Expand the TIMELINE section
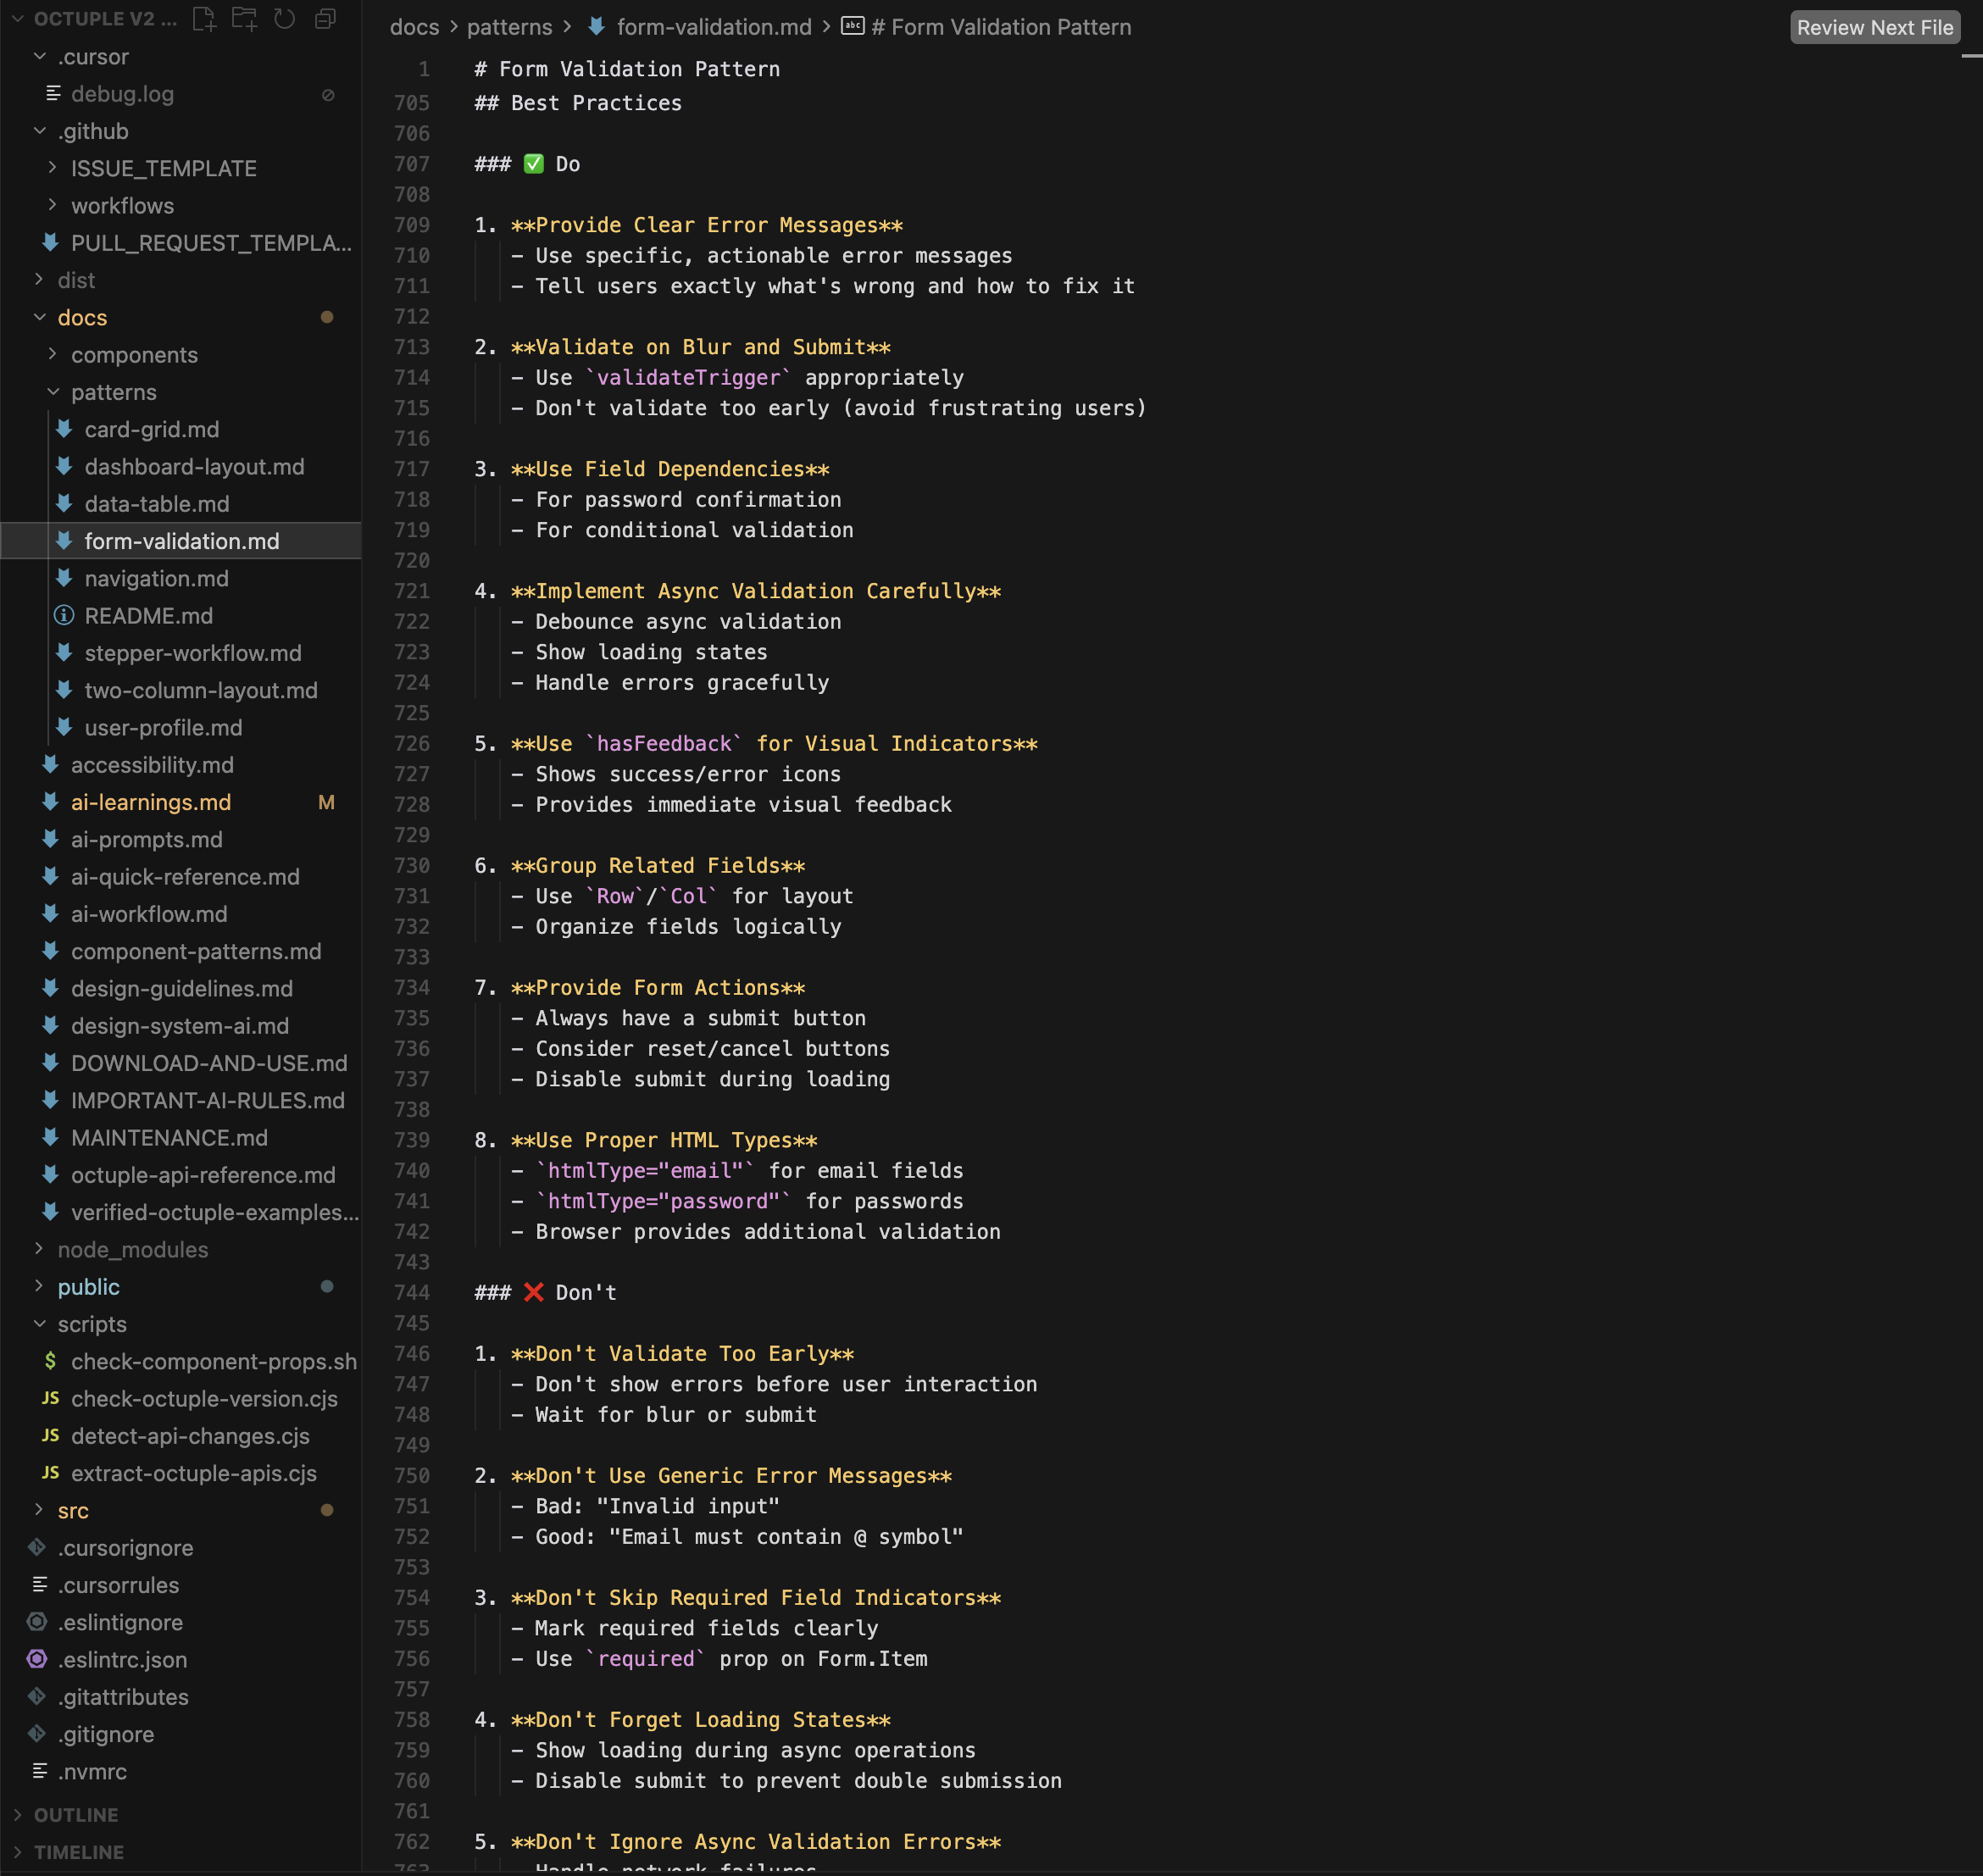 point(78,1851)
